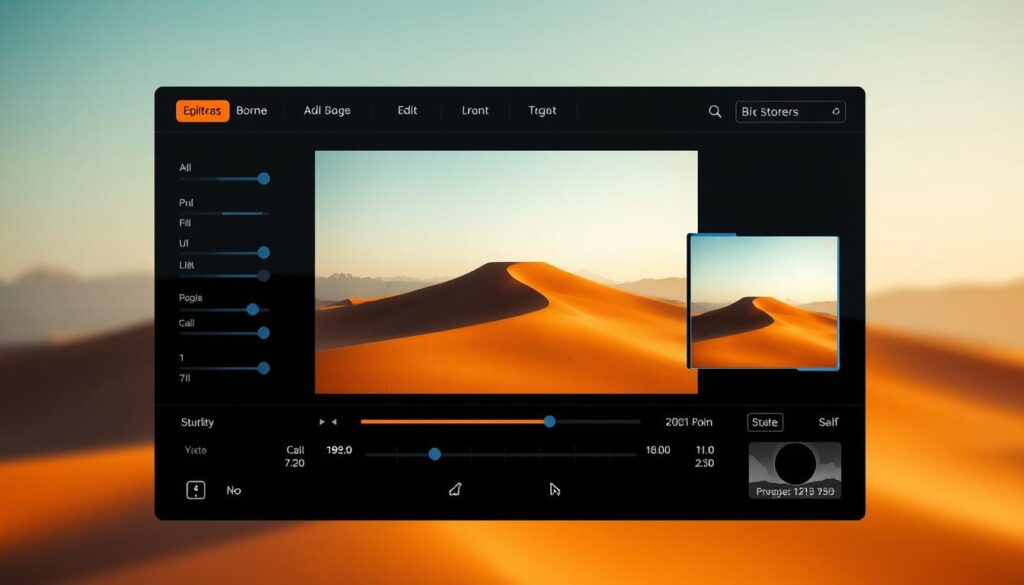The image size is (1024, 585).
Task: Choose the Salf option
Action: click(828, 422)
